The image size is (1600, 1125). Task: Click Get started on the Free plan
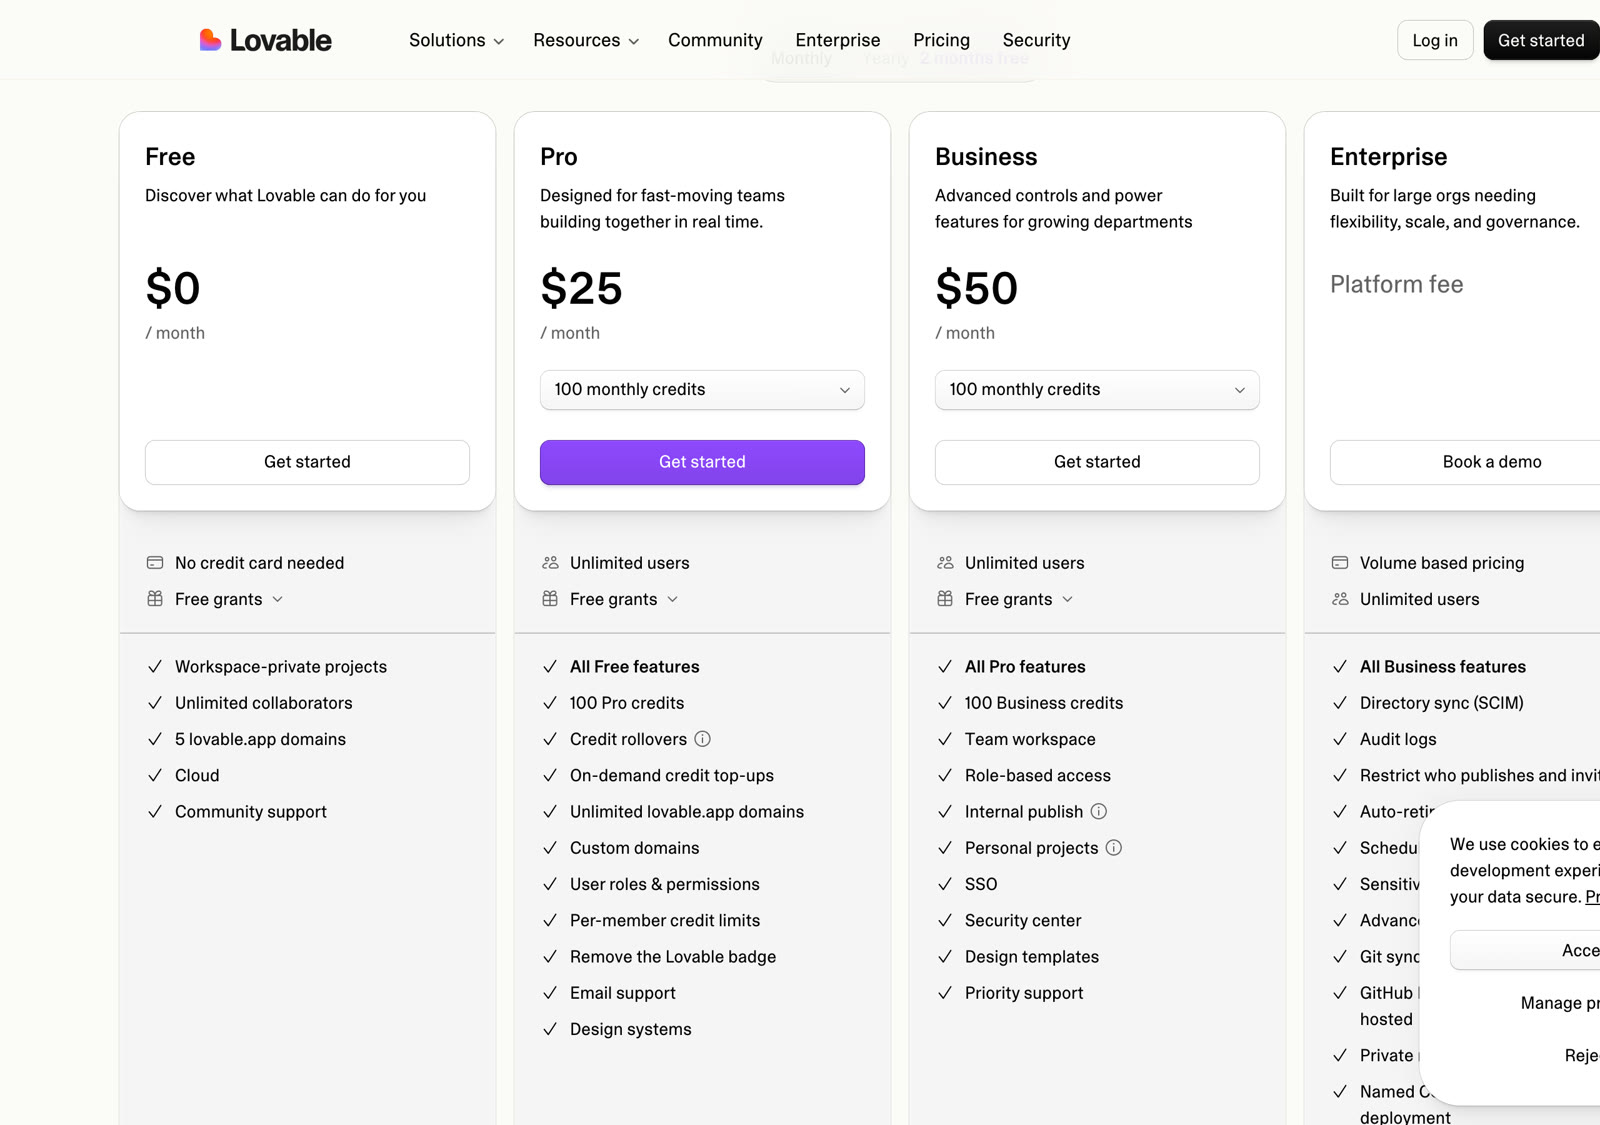(307, 462)
